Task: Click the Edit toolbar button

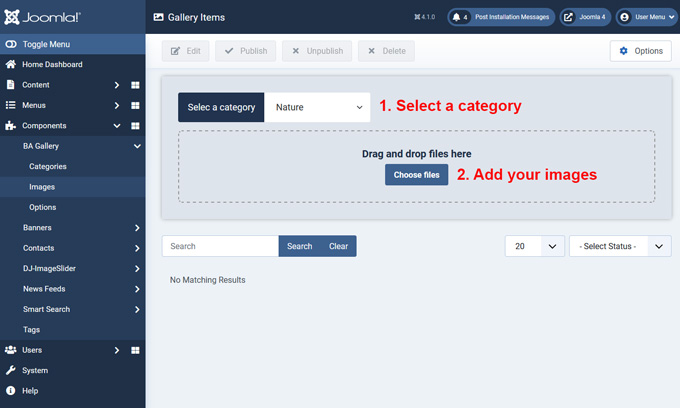Action: click(x=186, y=51)
